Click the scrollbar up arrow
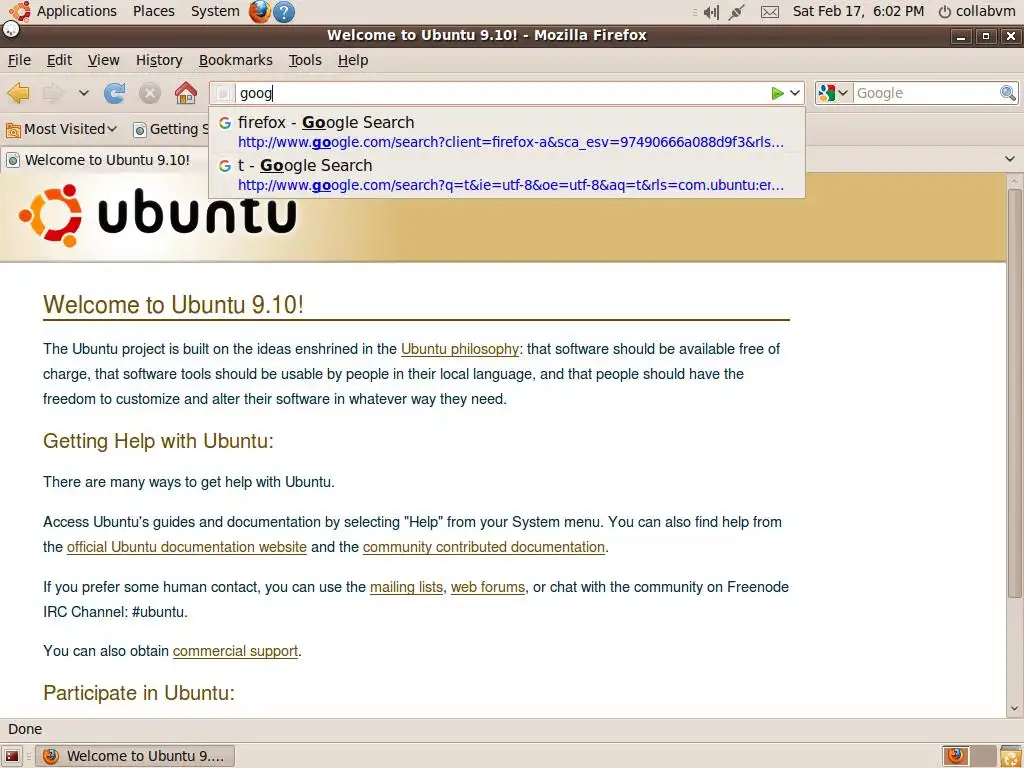Image resolution: width=1024 pixels, height=768 pixels. click(x=1014, y=181)
